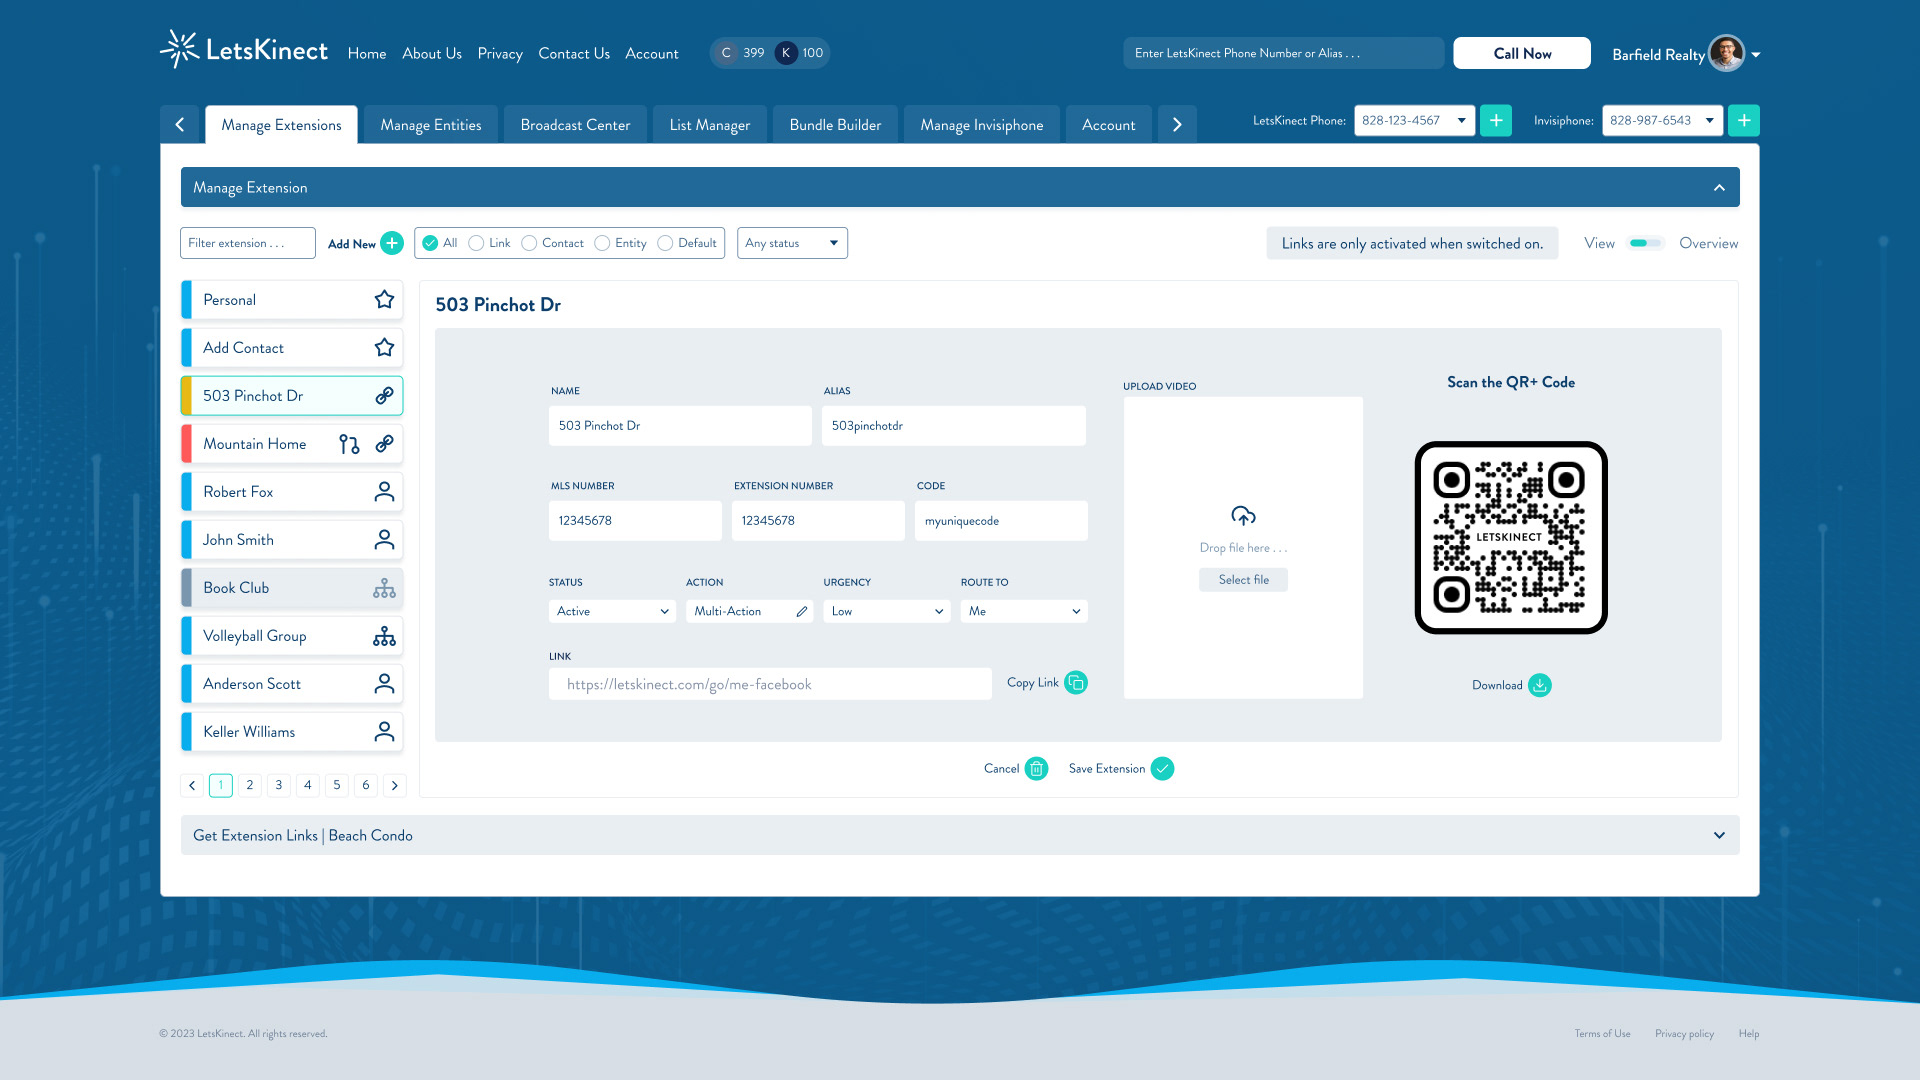1920x1080 pixels.
Task: Click the Filter extension input field
Action: (x=247, y=243)
